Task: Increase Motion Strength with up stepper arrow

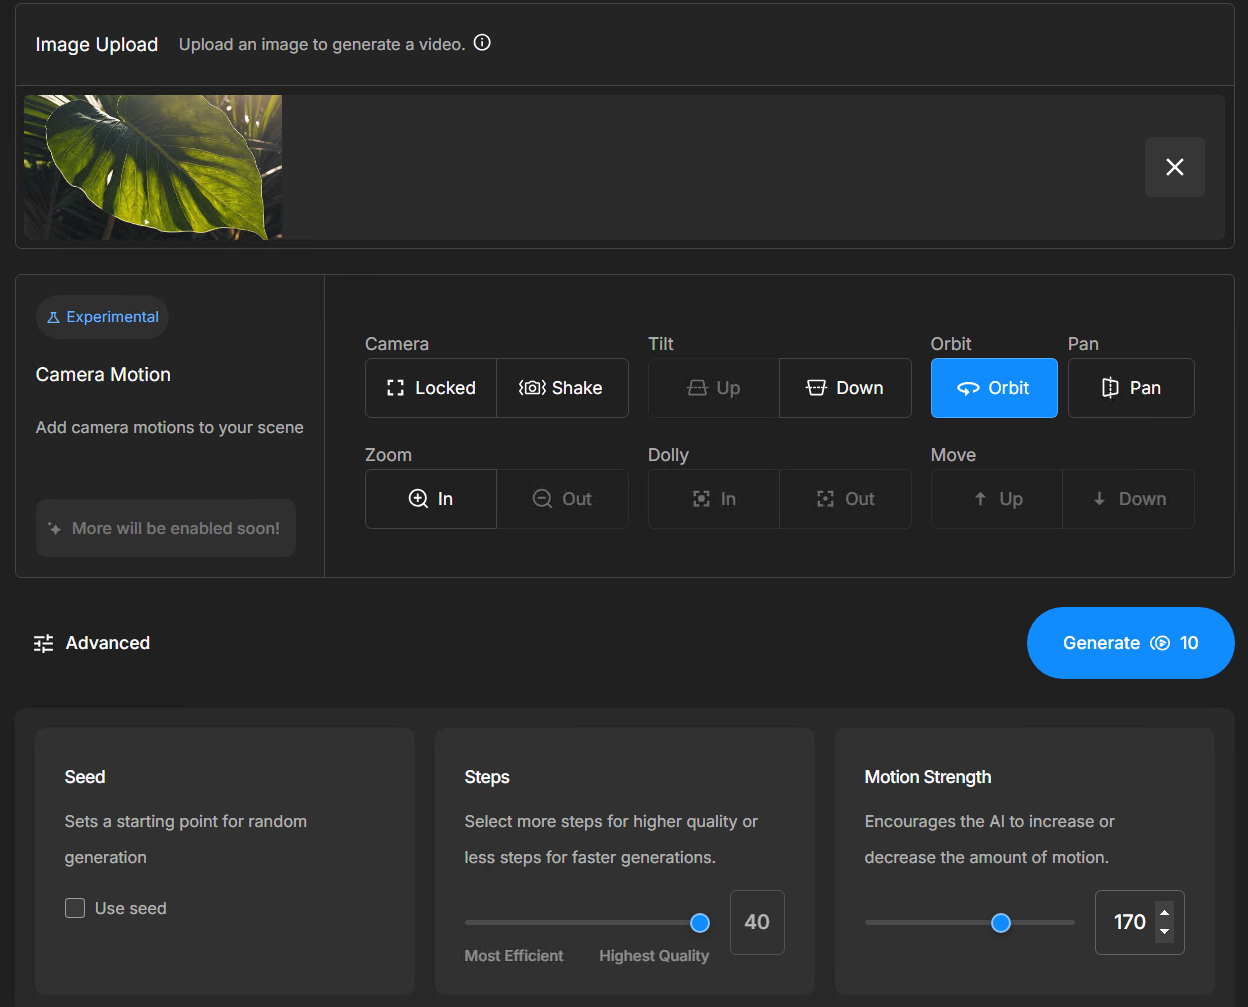Action: click(1164, 912)
